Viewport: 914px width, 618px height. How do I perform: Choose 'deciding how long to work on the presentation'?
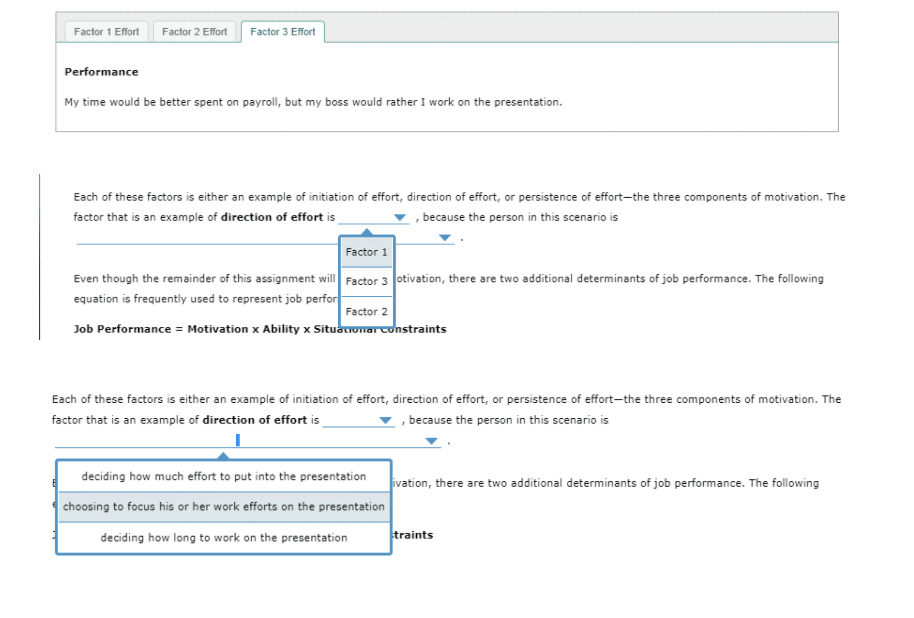pos(223,537)
